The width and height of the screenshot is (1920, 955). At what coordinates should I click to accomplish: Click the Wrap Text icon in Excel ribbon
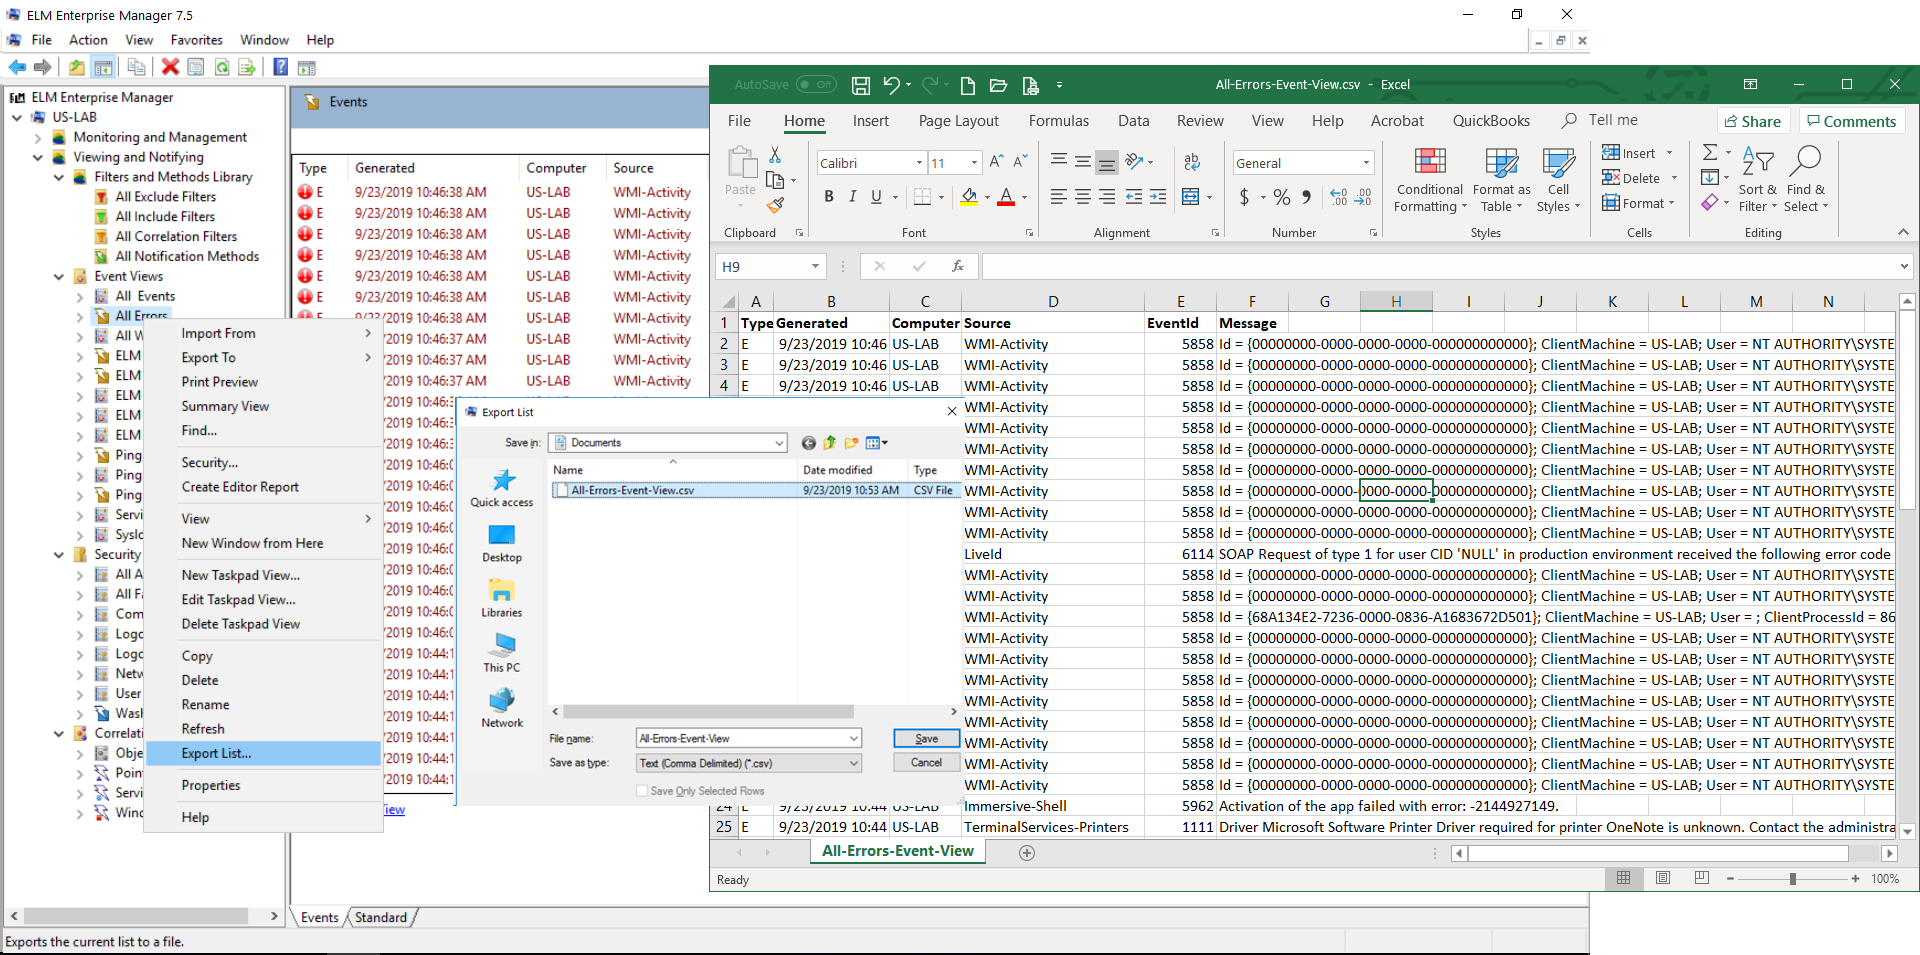coord(1192,162)
